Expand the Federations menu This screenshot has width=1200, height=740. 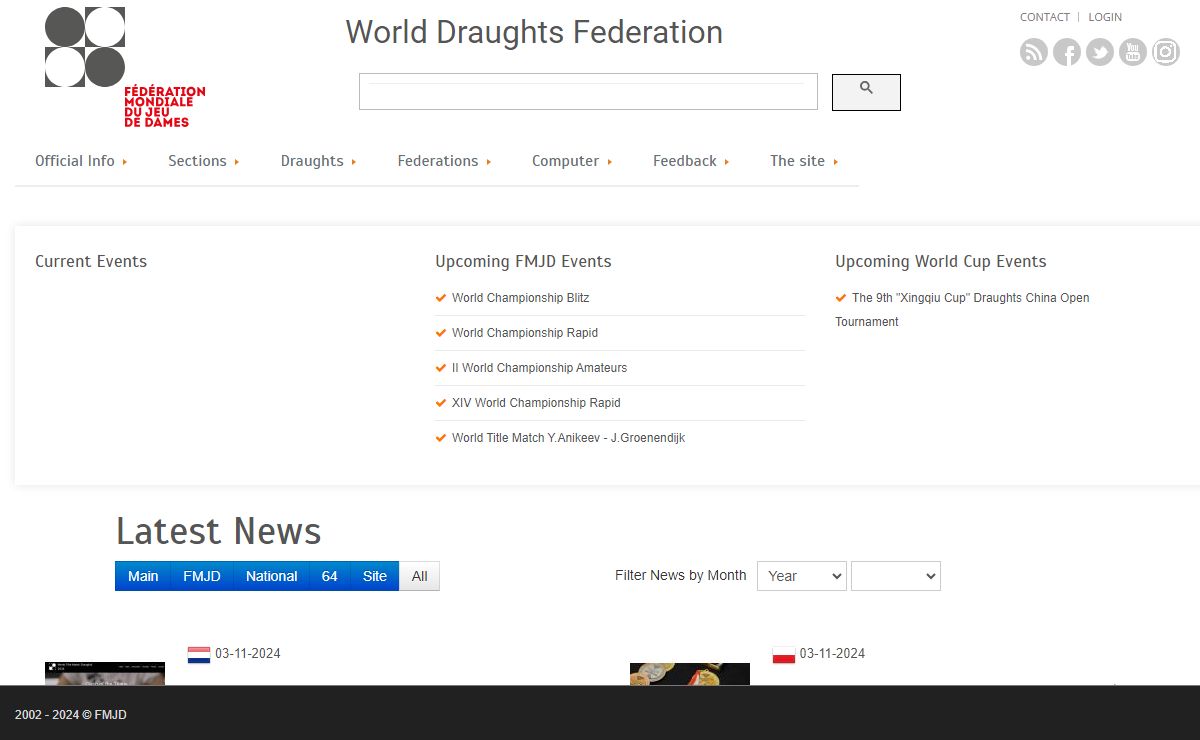(444, 161)
